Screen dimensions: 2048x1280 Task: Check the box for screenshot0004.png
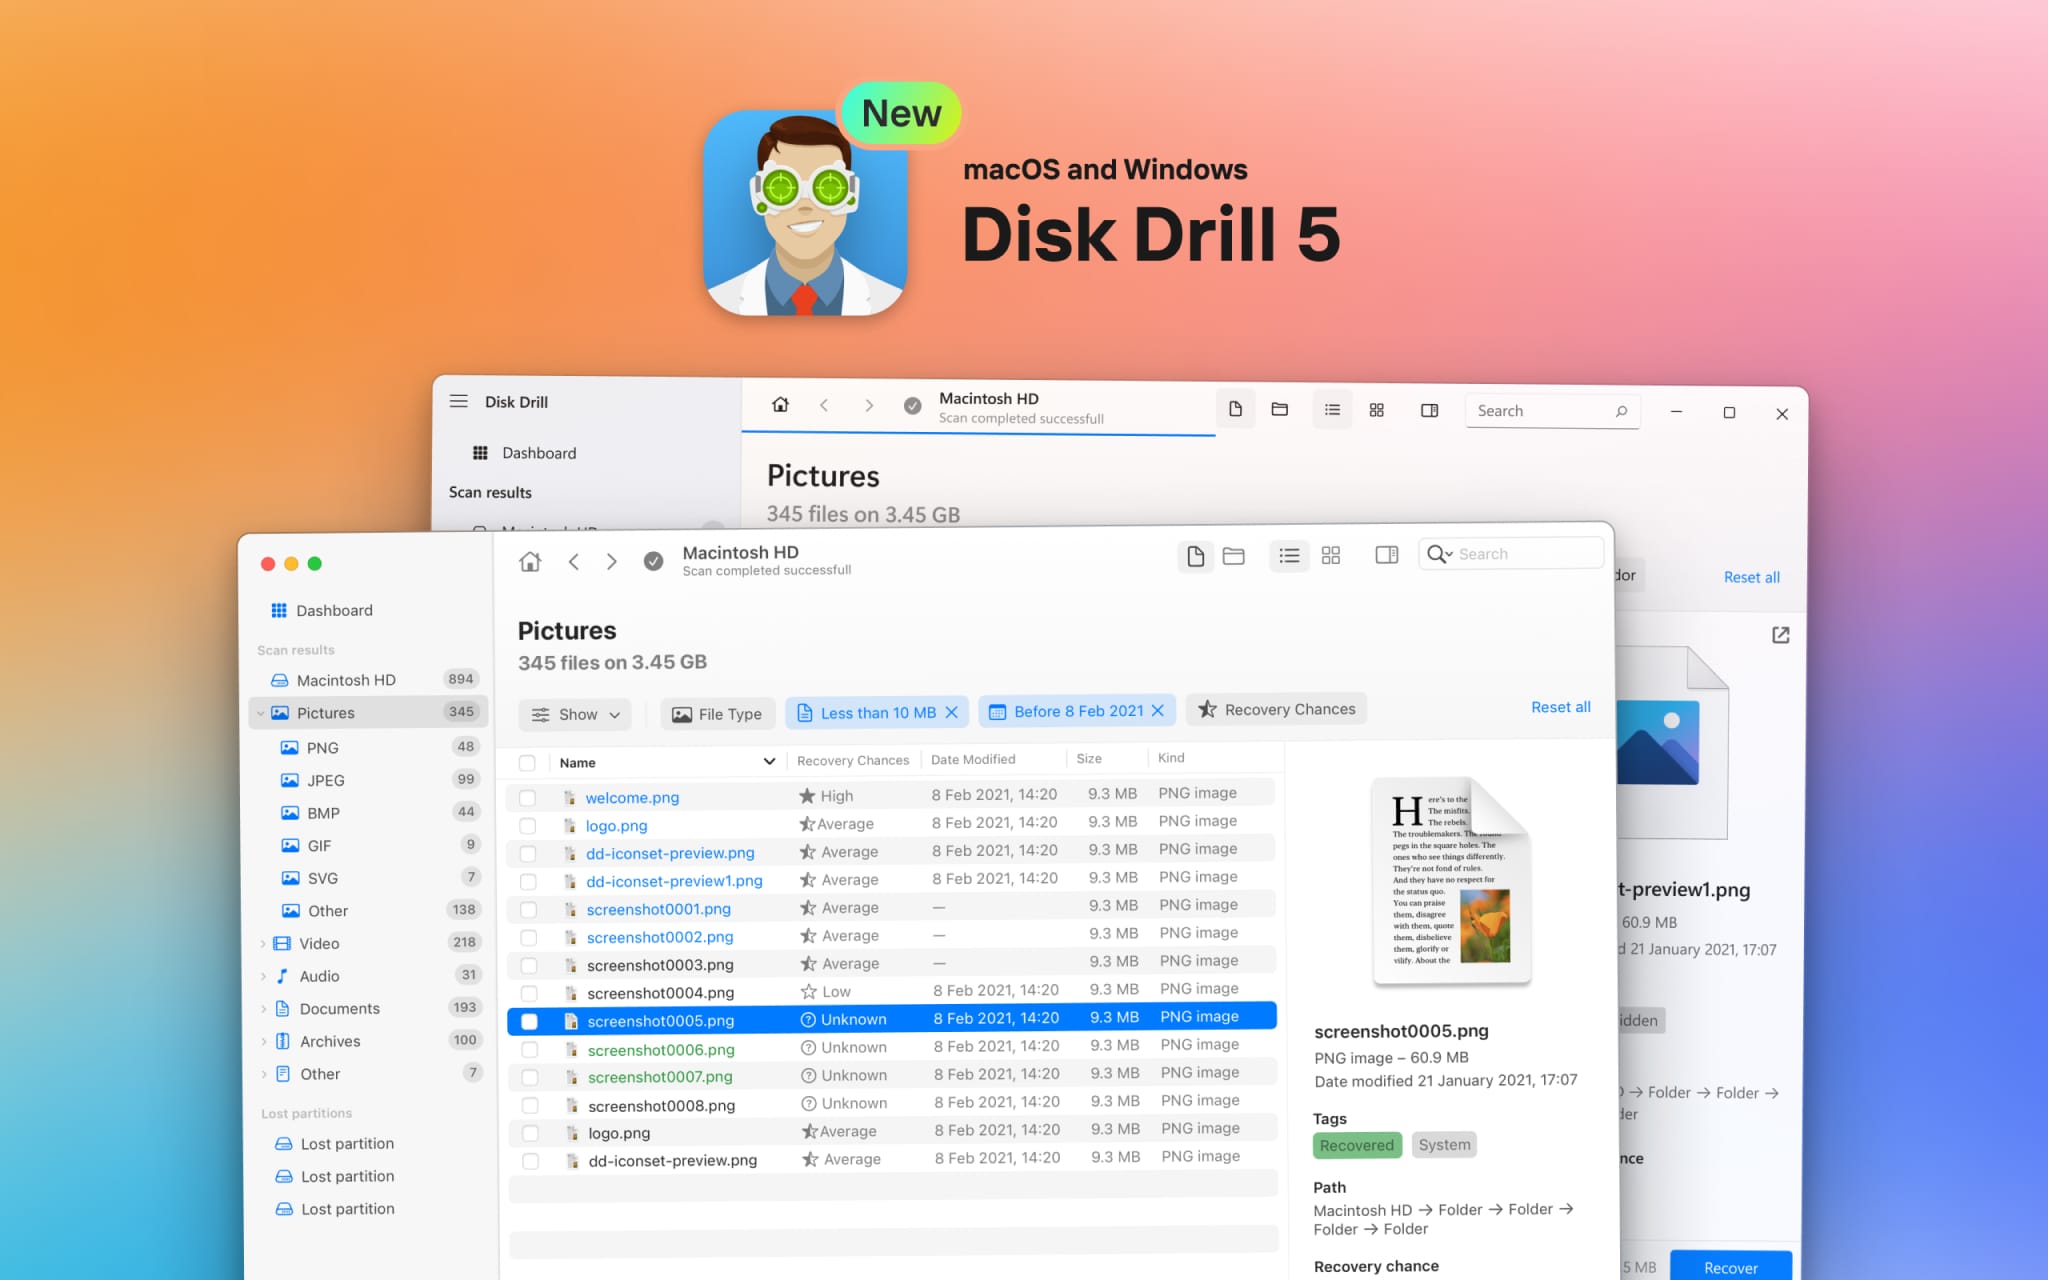point(529,994)
